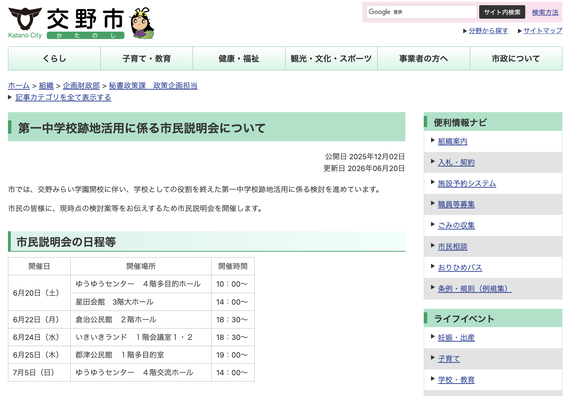Click the 開催場所 column header

141,267
